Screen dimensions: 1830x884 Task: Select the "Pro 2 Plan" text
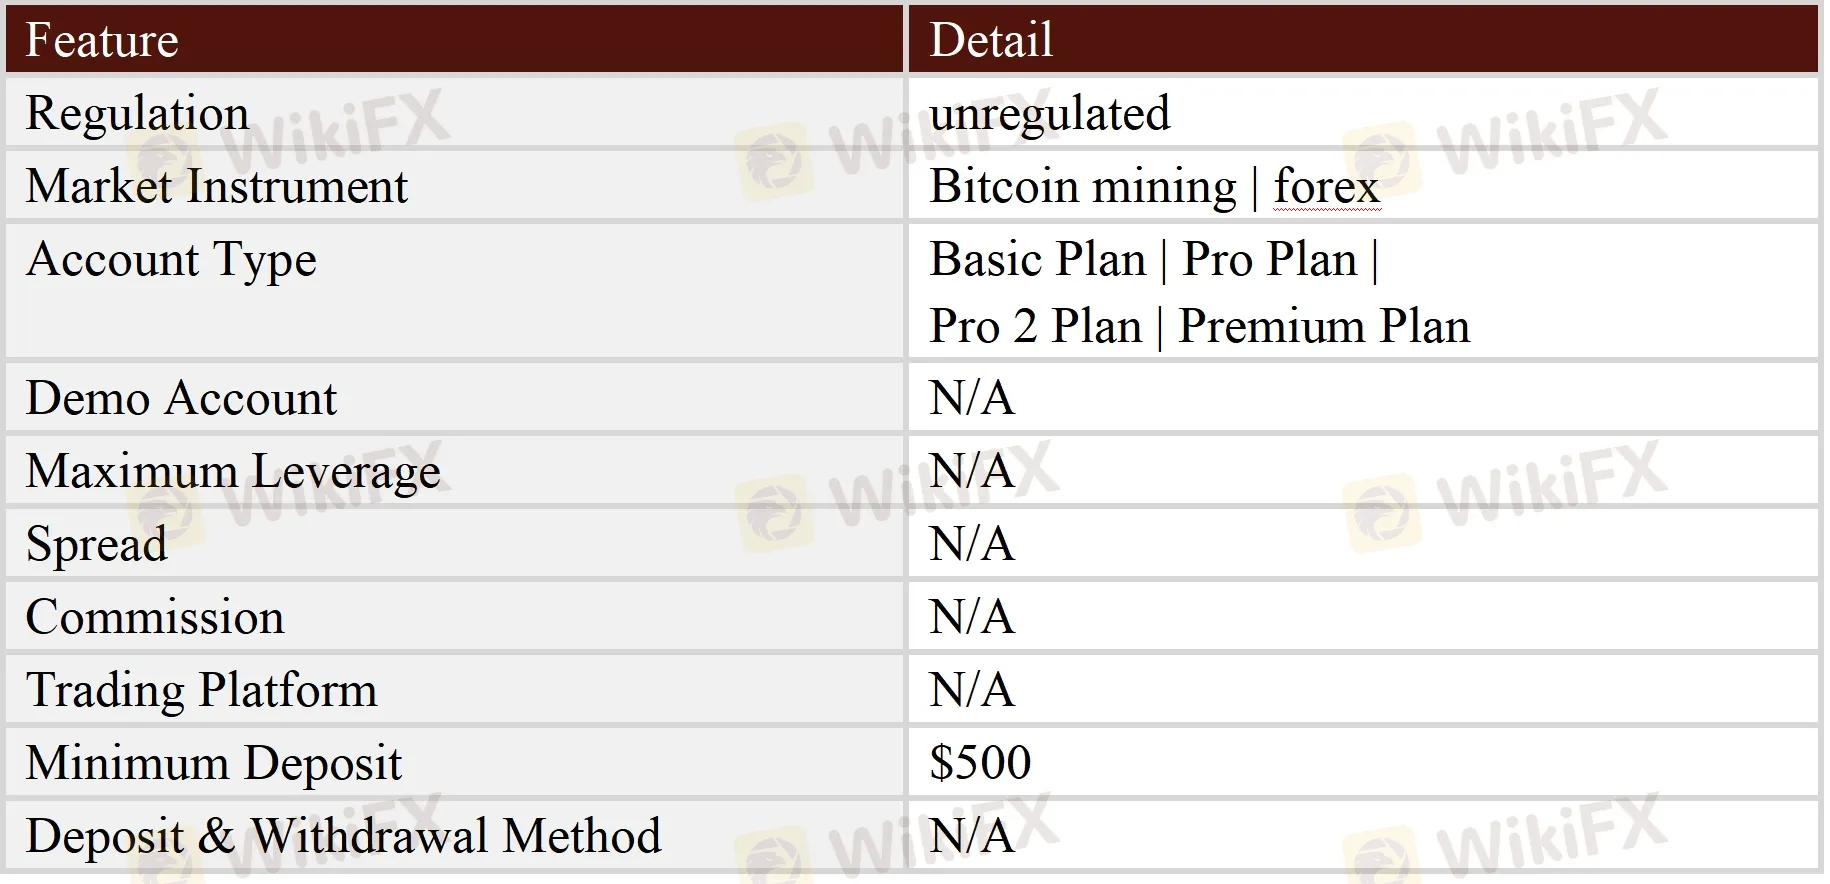[x=1035, y=326]
